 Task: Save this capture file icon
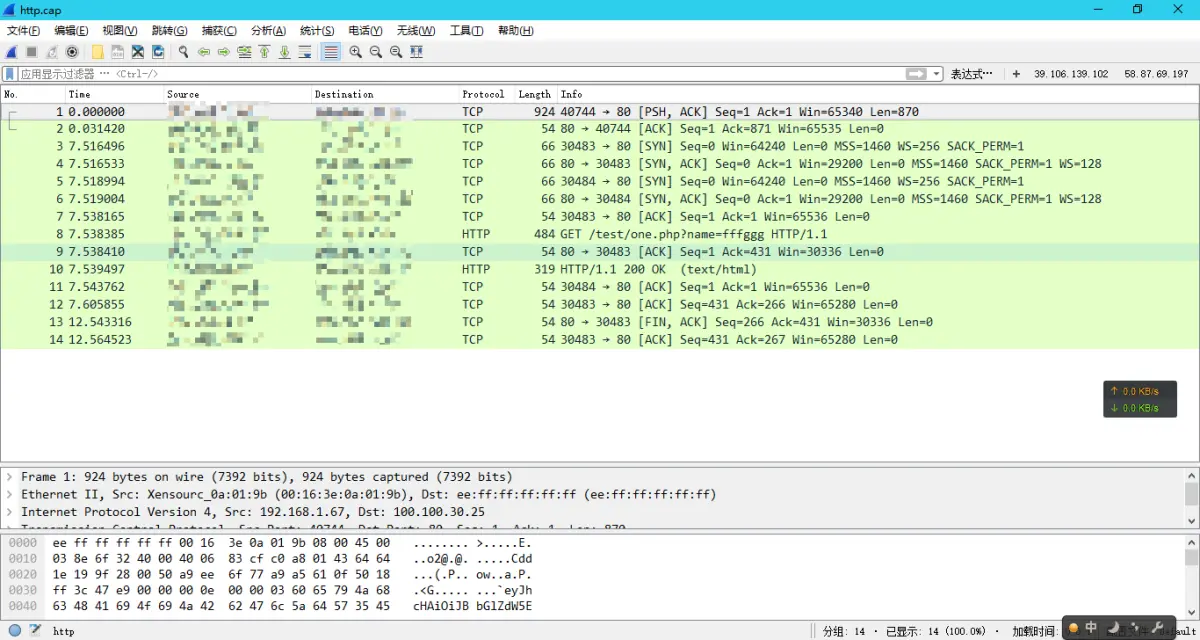point(118,52)
